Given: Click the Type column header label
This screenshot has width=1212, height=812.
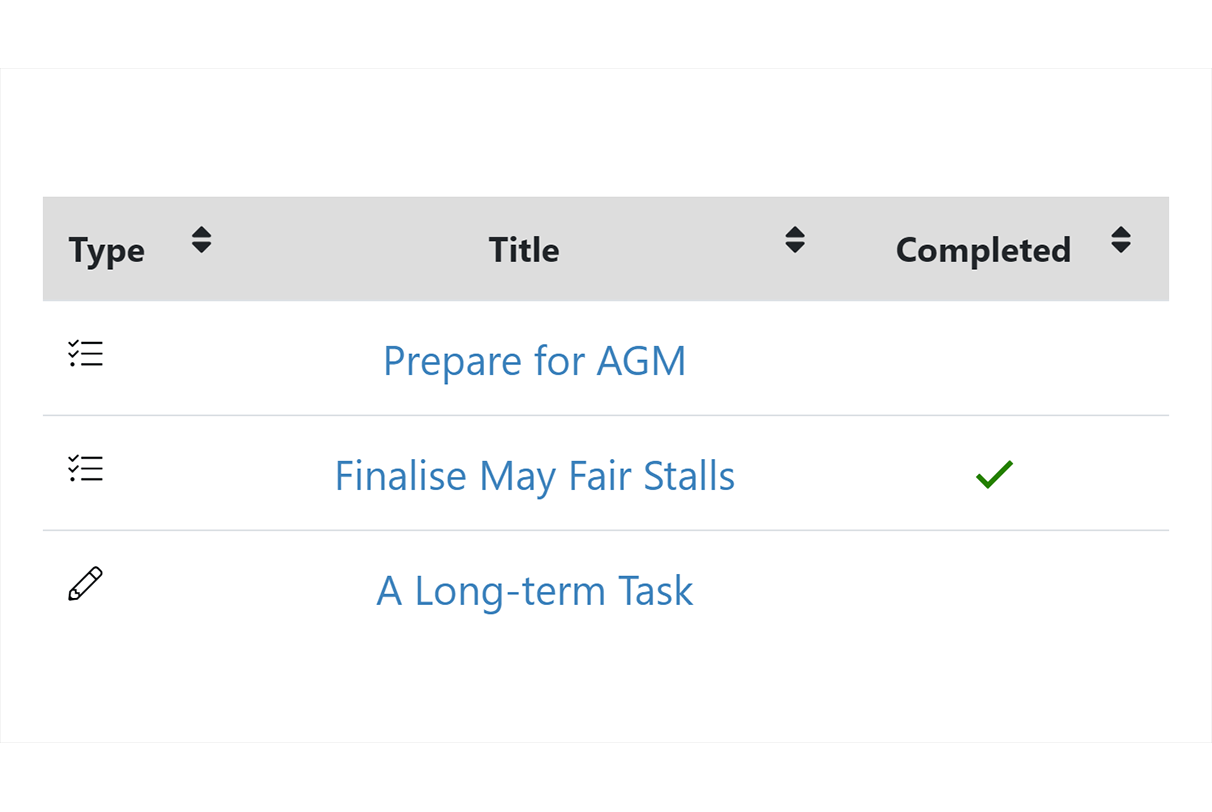Looking at the screenshot, I should click(x=107, y=250).
